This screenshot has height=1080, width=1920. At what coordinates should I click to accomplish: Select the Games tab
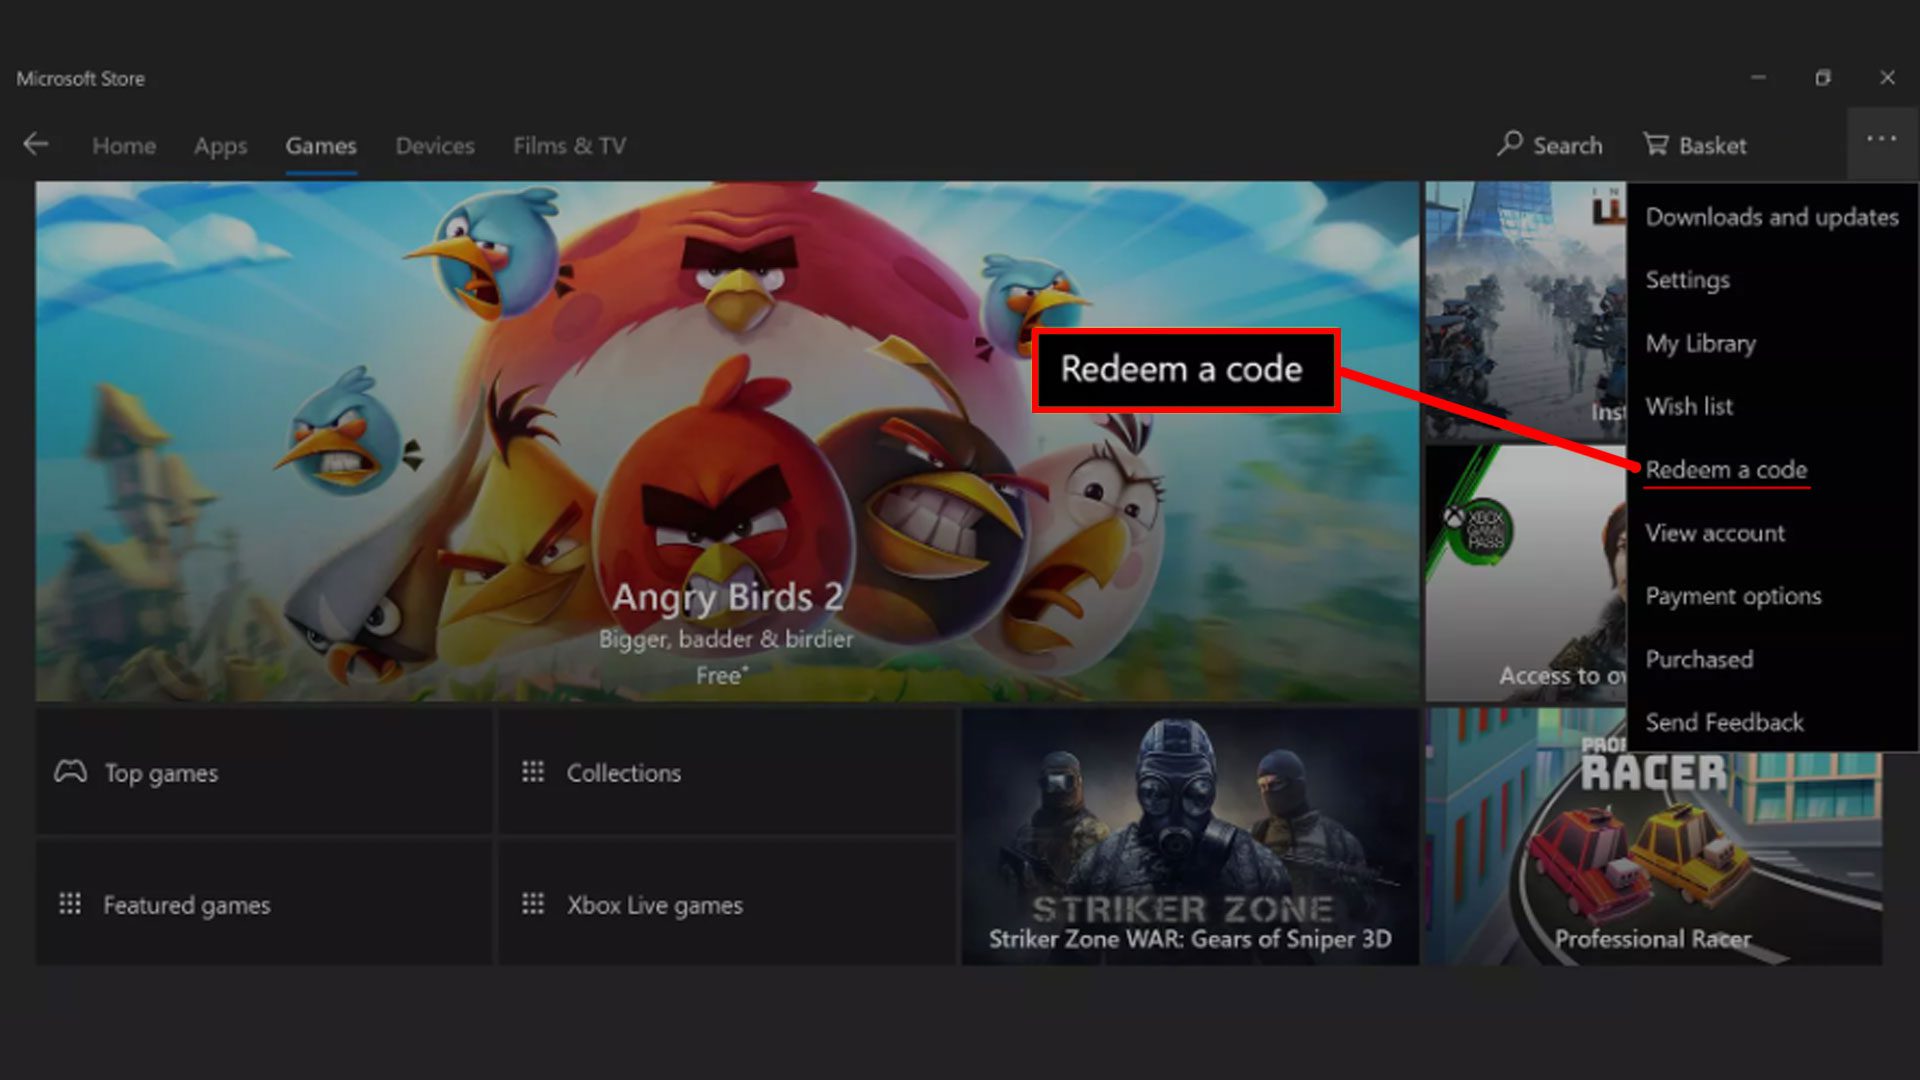321,146
